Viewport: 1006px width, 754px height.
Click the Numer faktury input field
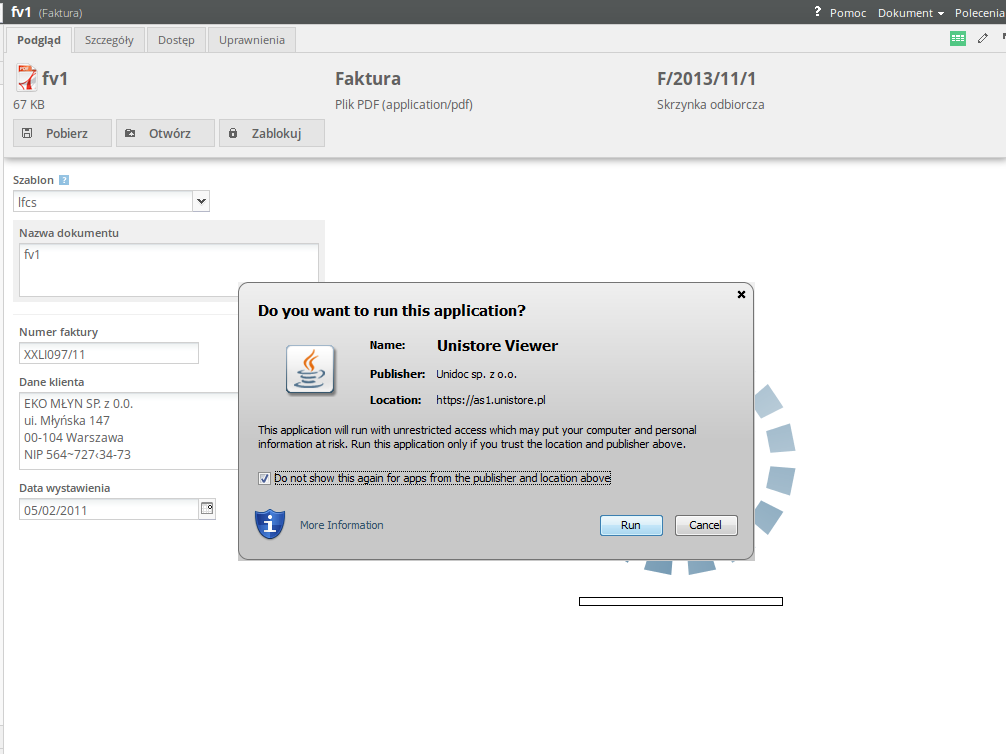click(109, 354)
